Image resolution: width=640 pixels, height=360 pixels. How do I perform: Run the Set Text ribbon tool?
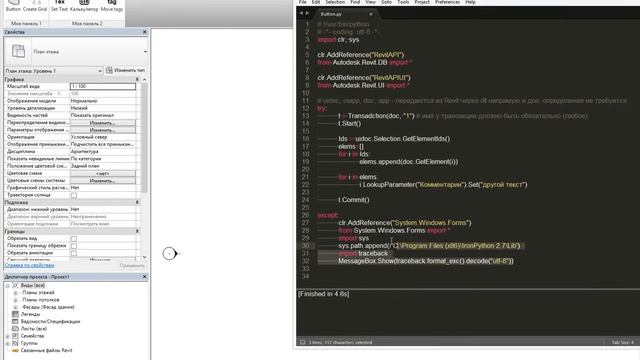pos(59,6)
